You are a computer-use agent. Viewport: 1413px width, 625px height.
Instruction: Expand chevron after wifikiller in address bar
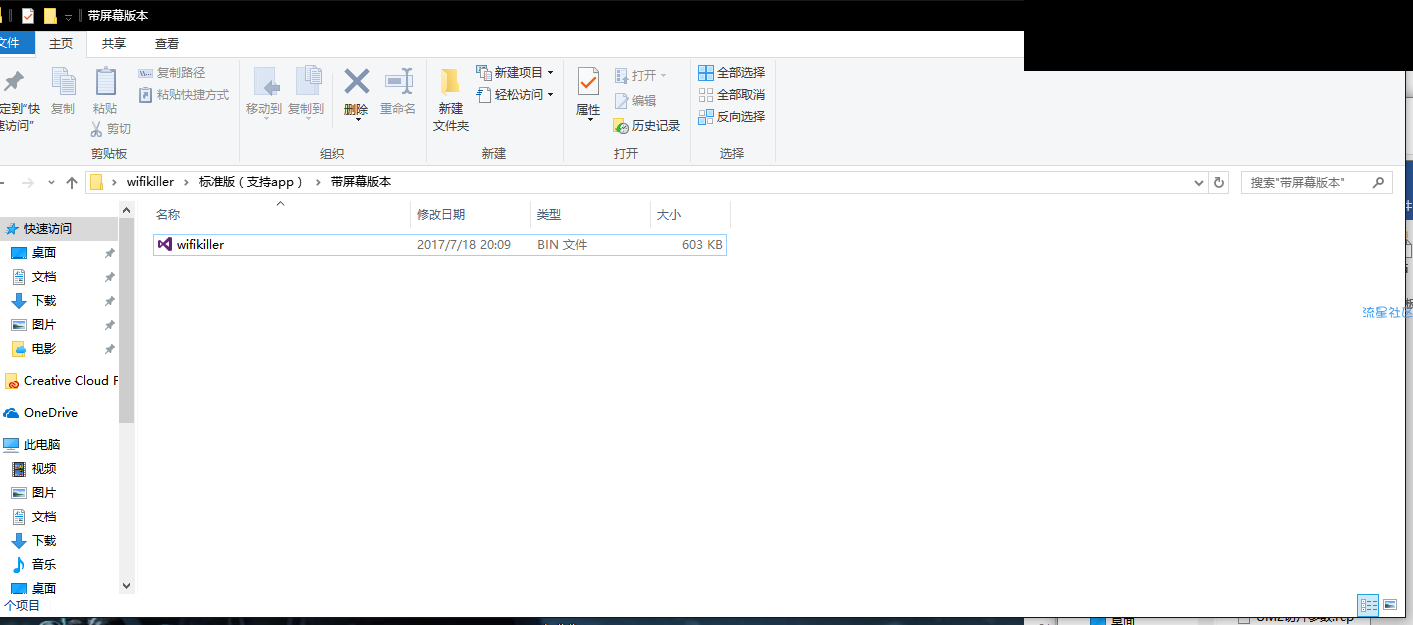pyautogui.click(x=186, y=182)
